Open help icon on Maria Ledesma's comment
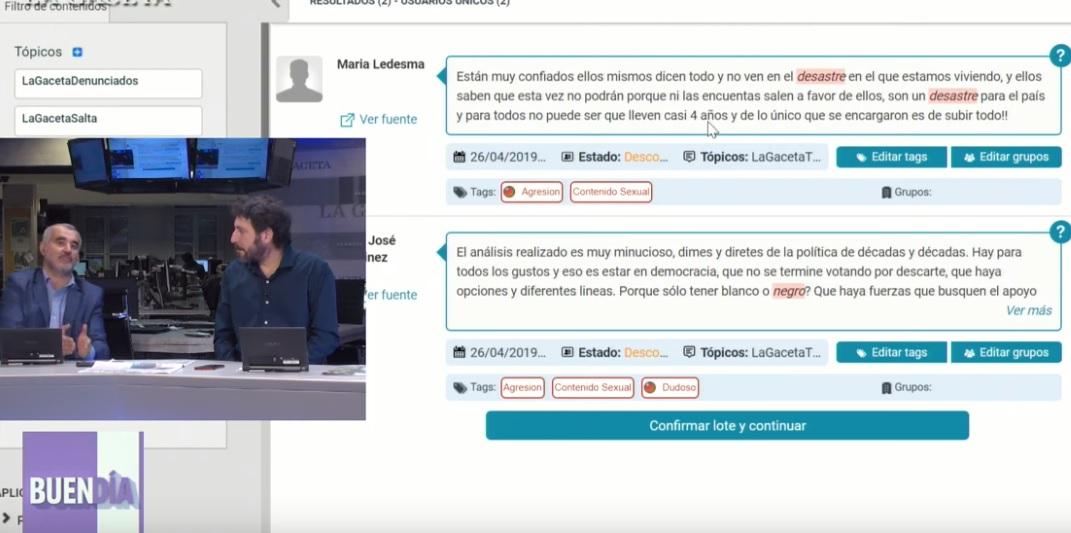The width and height of the screenshot is (1071, 533). [1059, 56]
